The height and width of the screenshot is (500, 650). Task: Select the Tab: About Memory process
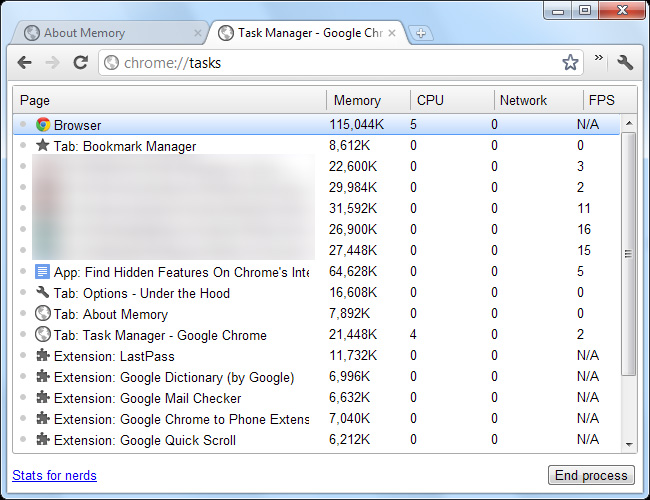[317, 314]
